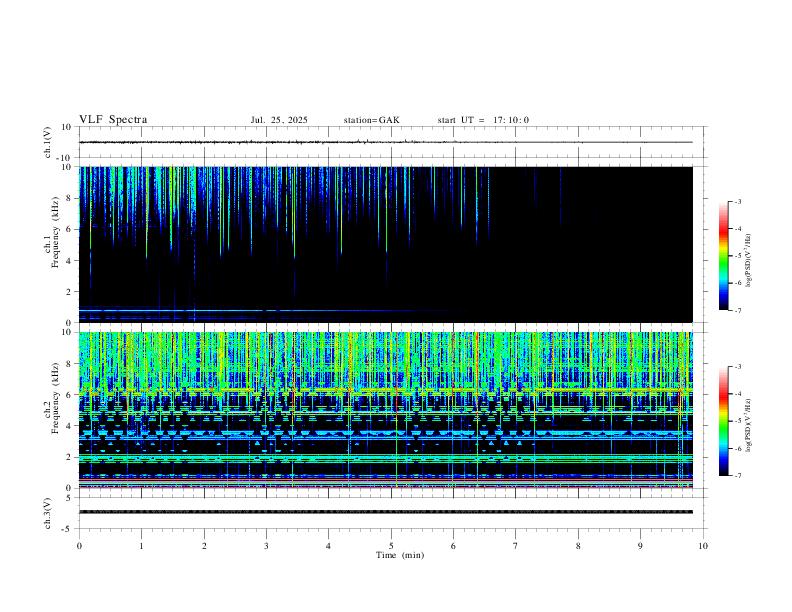
Task: Click the ch.1 spectrogram panel
Action: tap(386, 244)
